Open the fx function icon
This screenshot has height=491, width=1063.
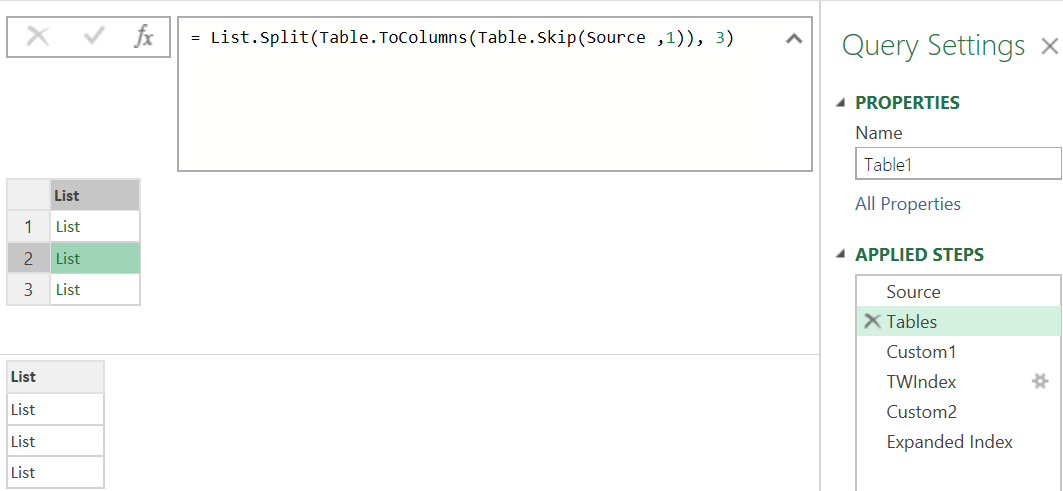coord(143,38)
